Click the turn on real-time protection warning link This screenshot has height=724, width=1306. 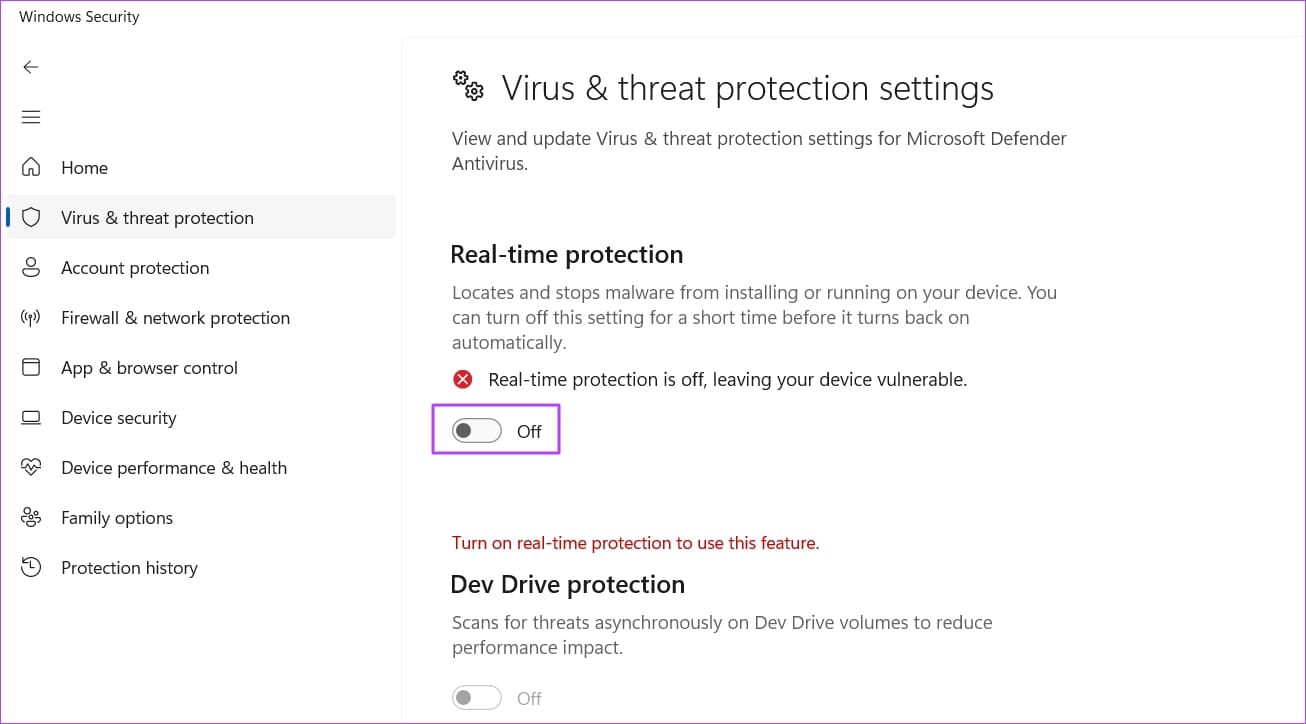coord(635,542)
